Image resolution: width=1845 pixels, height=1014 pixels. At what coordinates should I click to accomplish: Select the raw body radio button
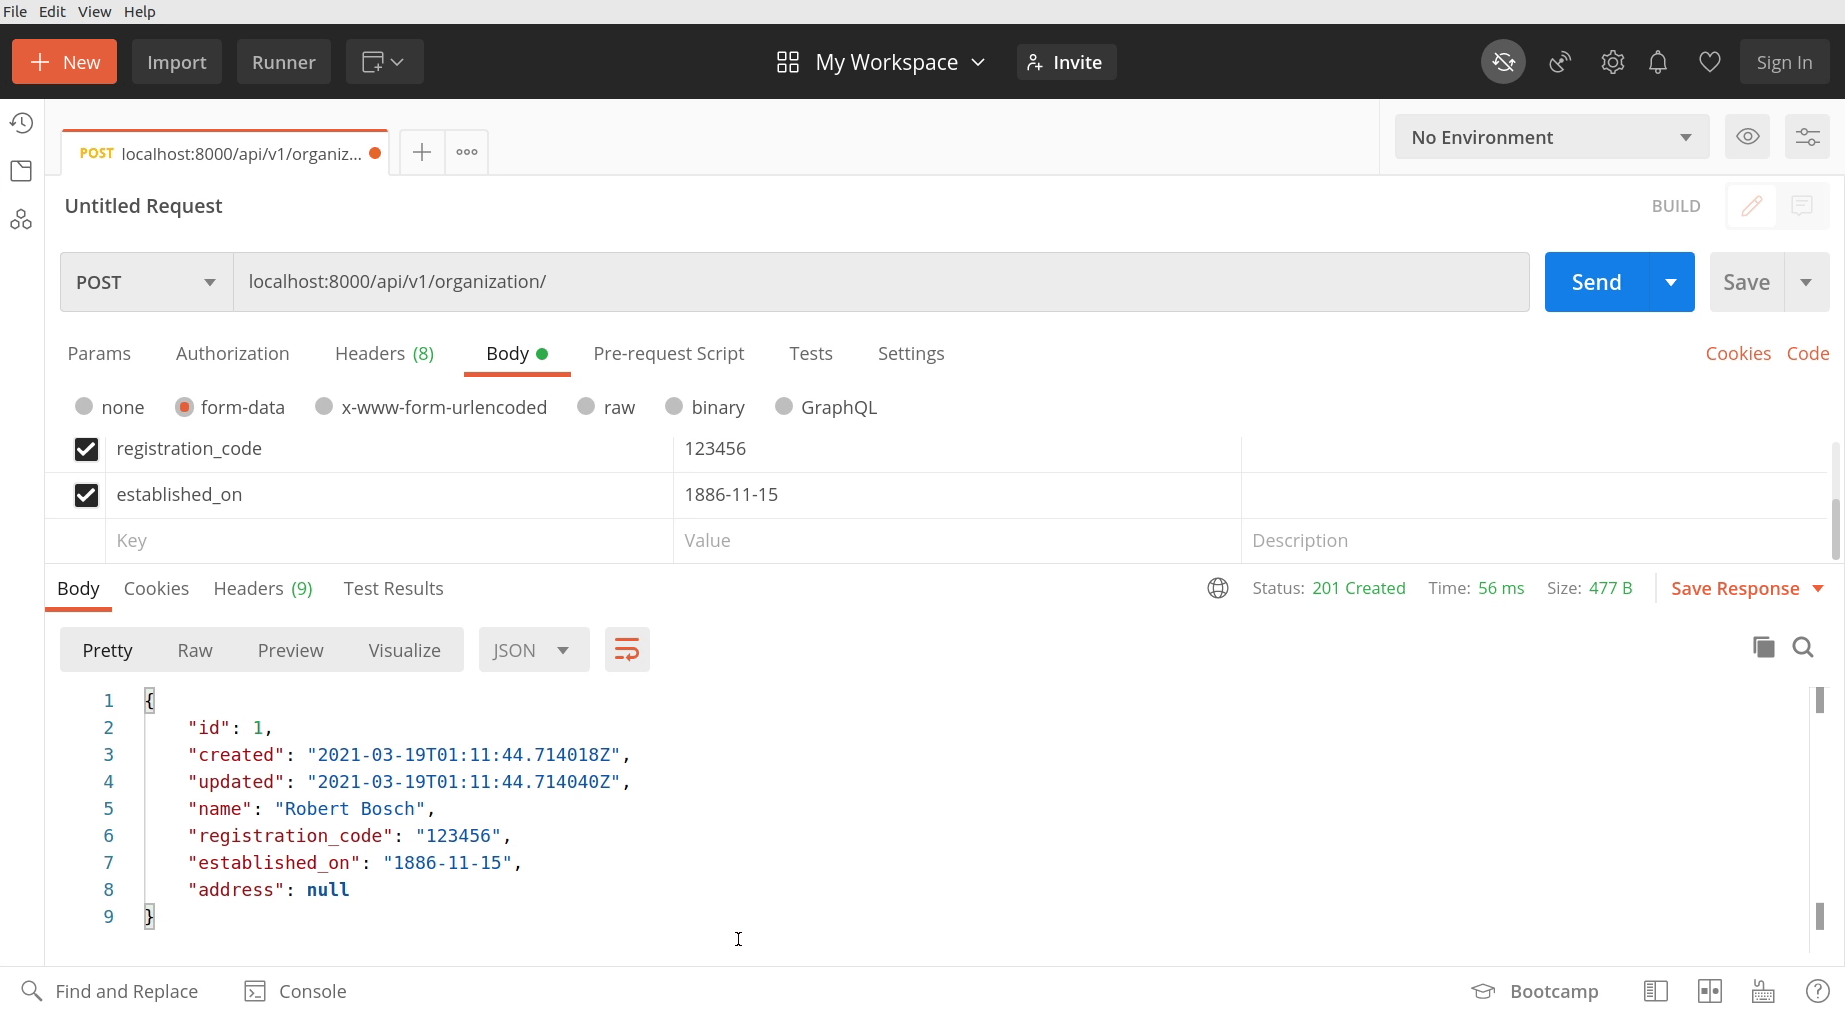point(587,406)
